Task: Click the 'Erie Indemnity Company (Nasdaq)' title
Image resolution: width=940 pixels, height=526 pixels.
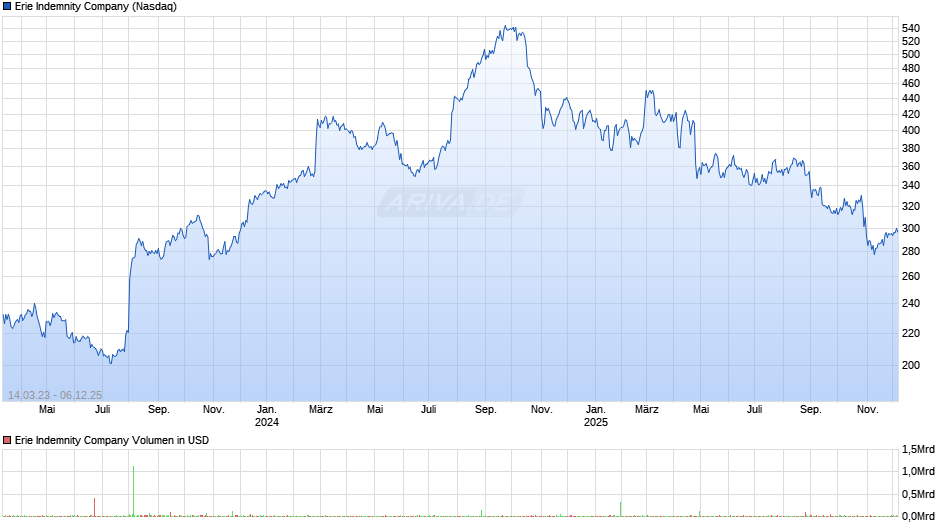Action: pyautogui.click(x=96, y=7)
